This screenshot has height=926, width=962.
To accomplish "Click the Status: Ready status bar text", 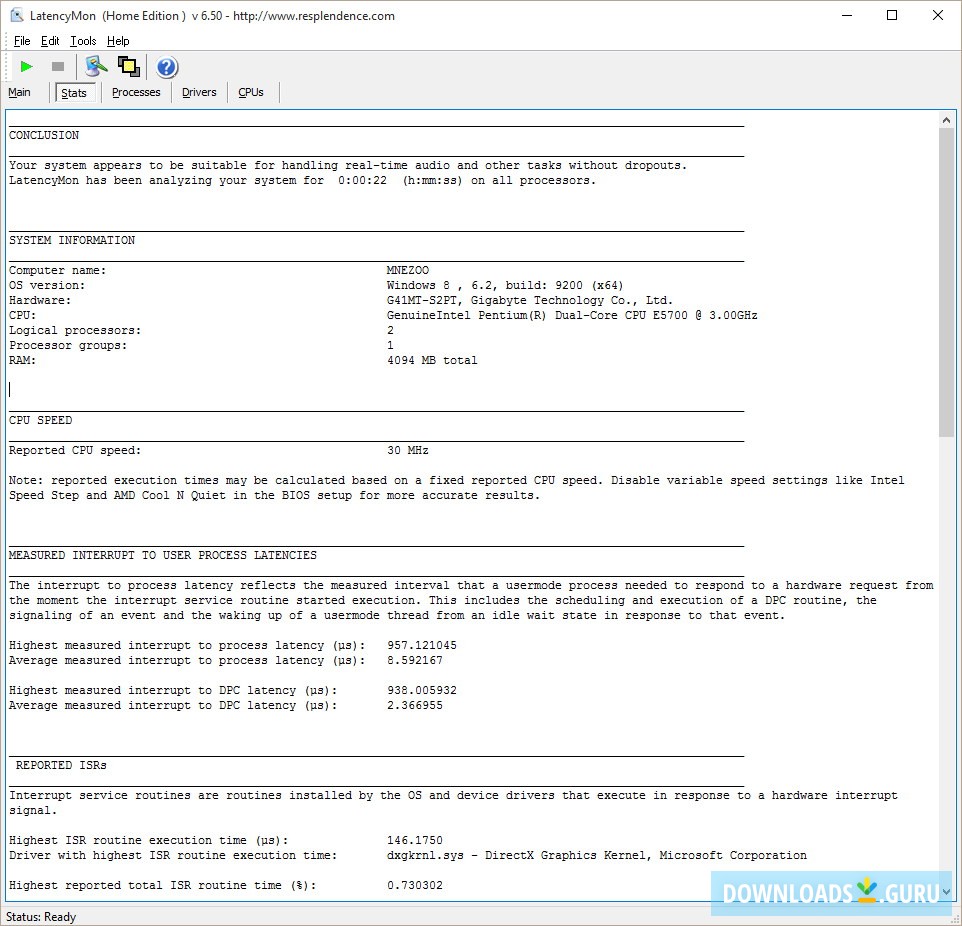I will point(40,917).
